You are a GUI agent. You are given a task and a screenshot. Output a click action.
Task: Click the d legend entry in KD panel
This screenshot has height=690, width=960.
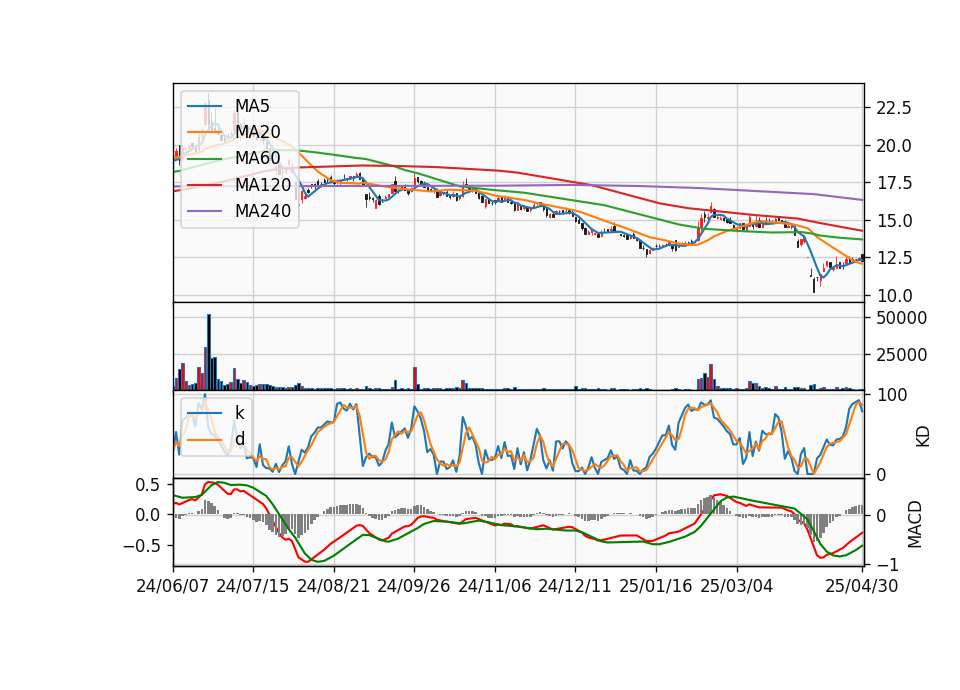(240, 439)
